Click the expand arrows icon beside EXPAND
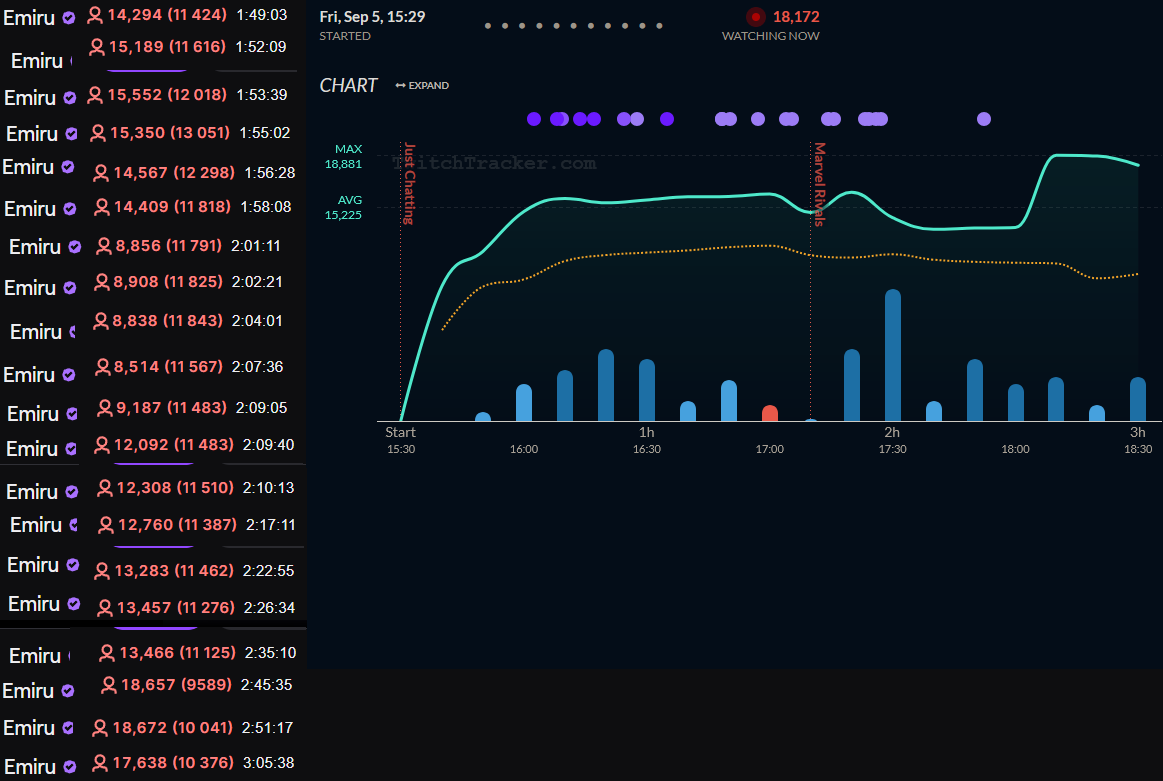 [x=401, y=86]
